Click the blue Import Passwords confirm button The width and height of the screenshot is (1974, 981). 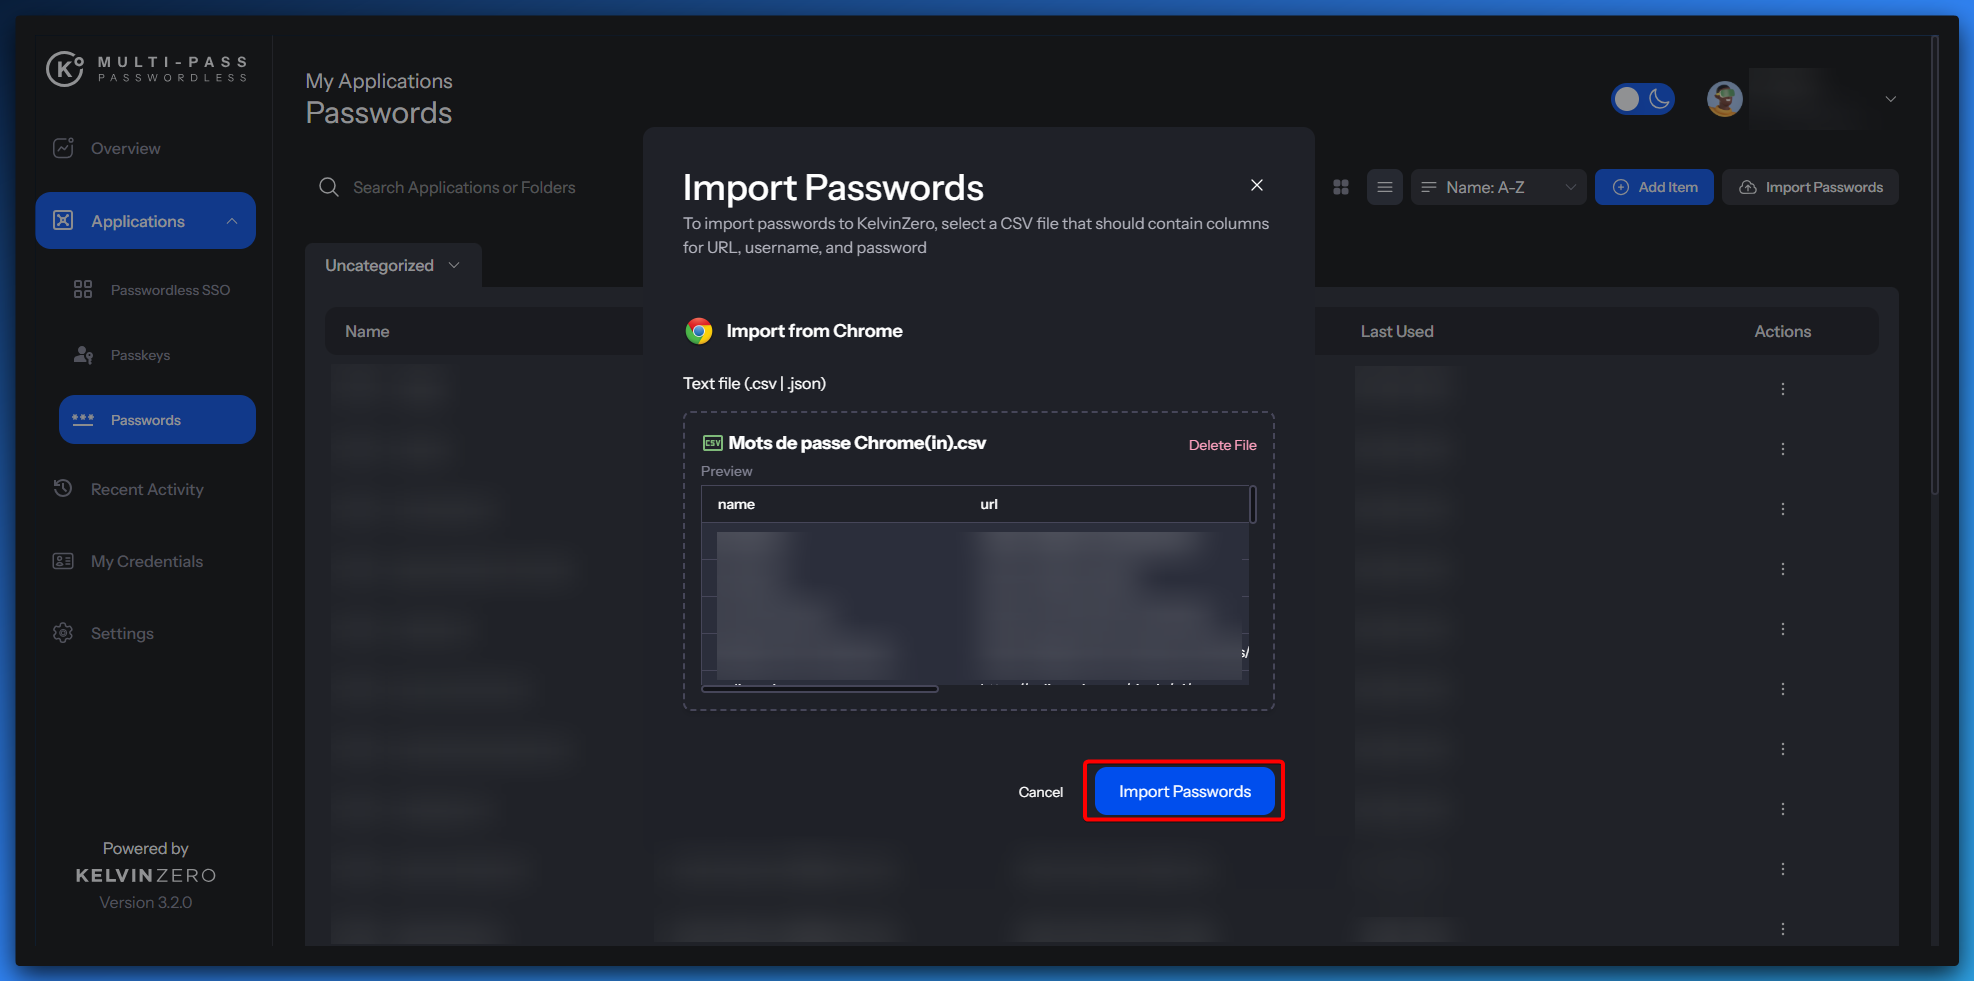click(1184, 791)
